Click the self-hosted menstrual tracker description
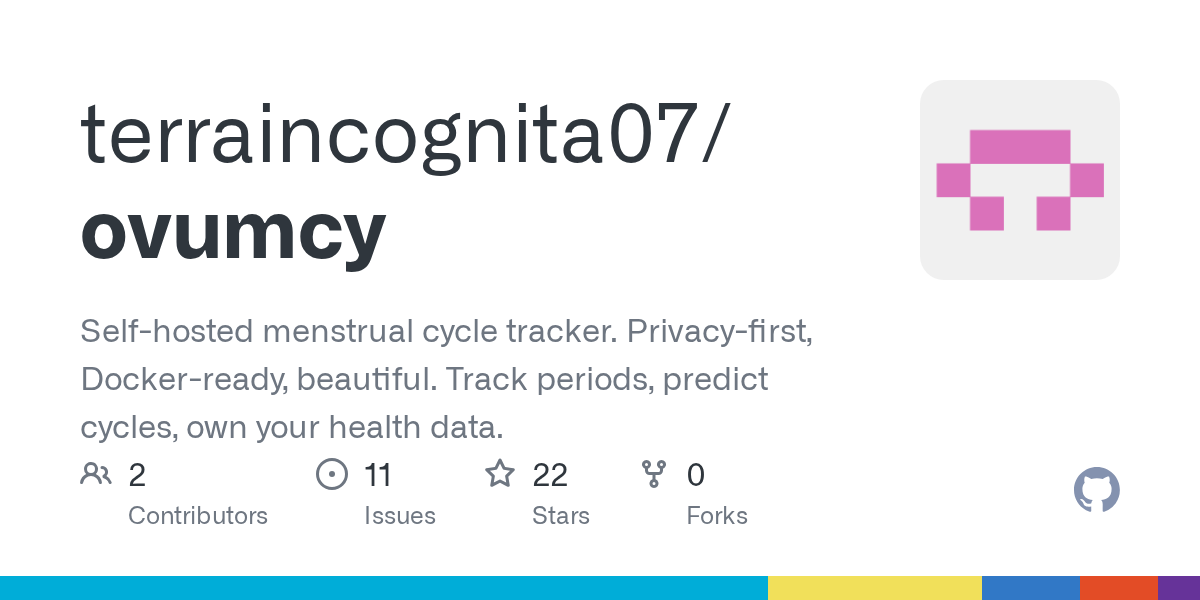The height and width of the screenshot is (600, 1200). 446,380
